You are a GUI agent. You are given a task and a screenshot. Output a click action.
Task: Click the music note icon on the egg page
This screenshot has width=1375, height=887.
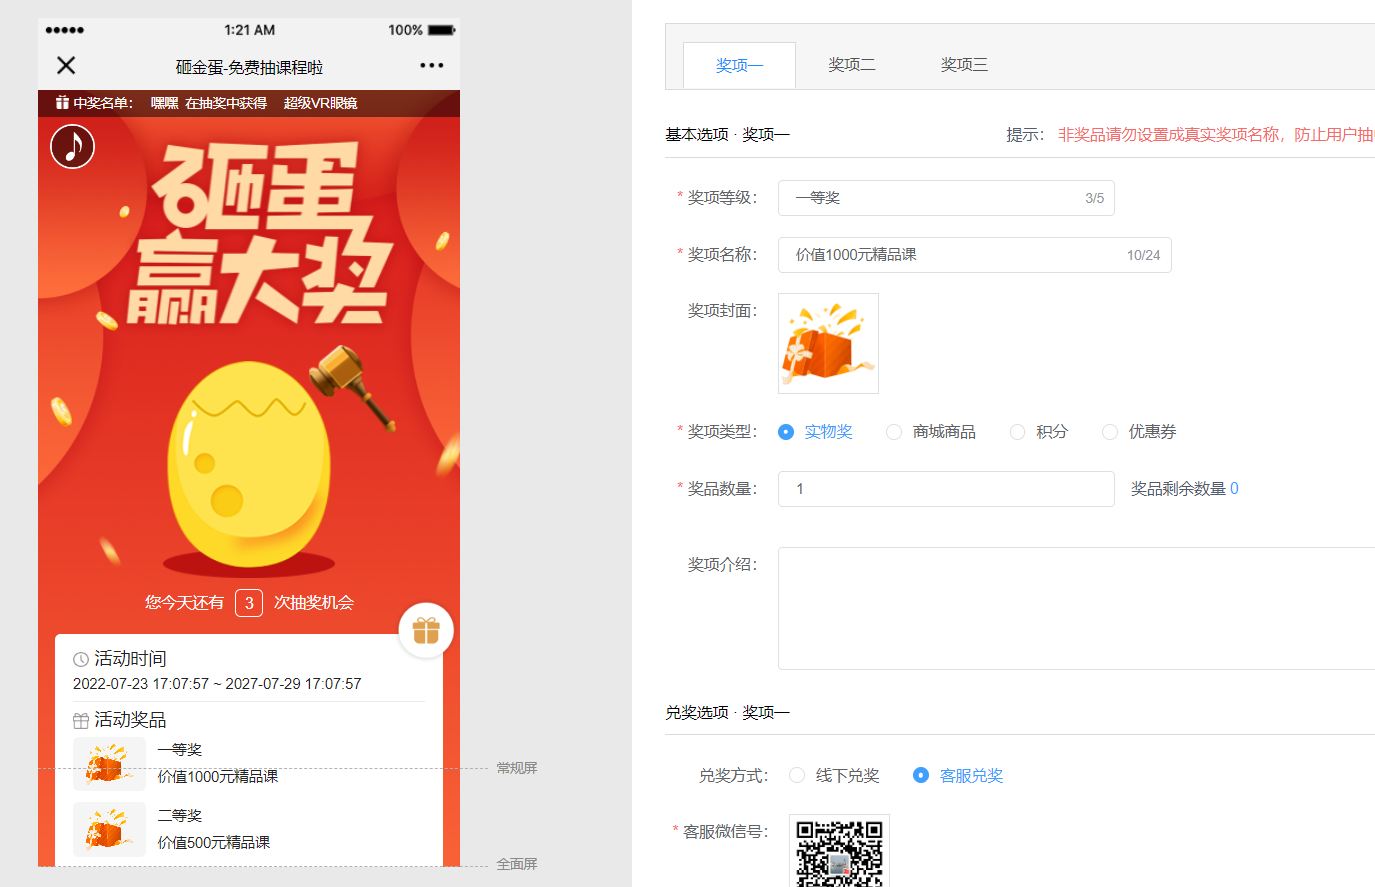click(x=72, y=145)
